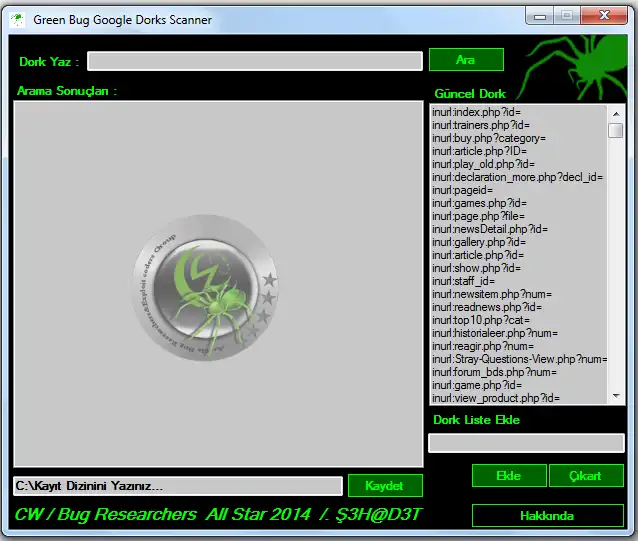Select dork inurl:gallery.php?id=

coord(479,242)
